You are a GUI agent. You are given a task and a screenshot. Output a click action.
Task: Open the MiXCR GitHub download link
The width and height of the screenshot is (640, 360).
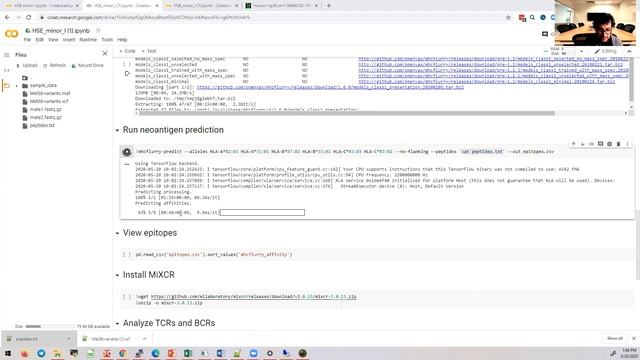[x=253, y=296]
